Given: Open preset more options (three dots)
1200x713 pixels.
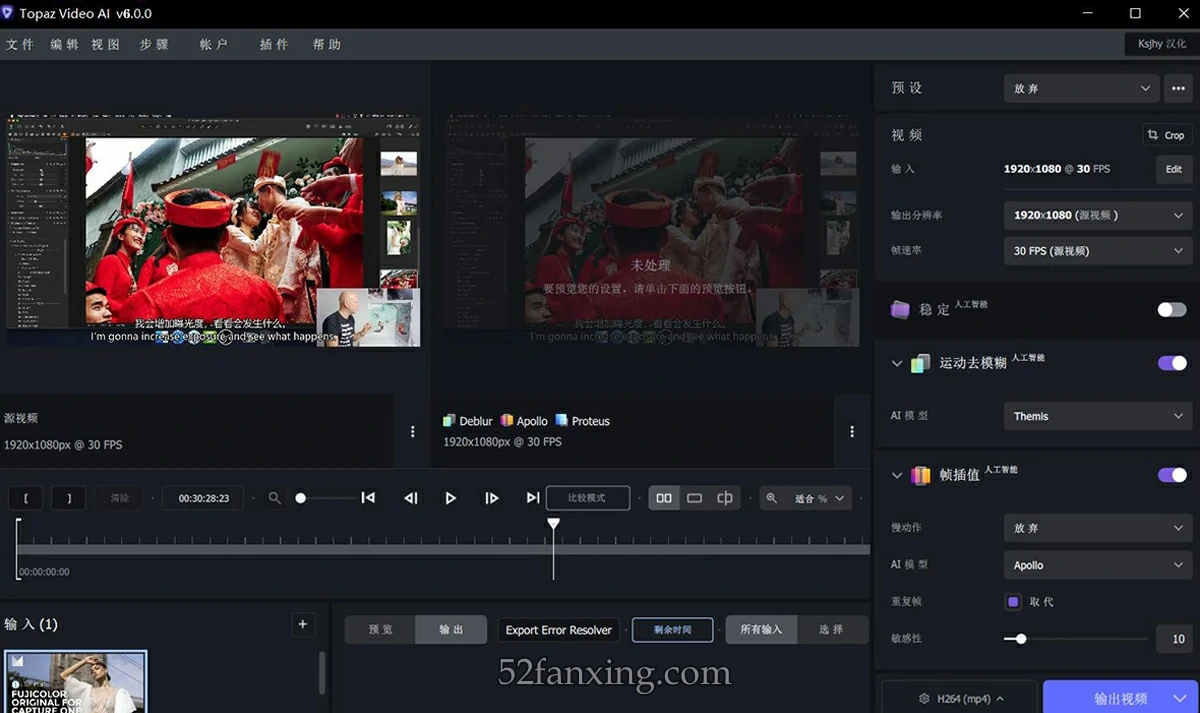Looking at the screenshot, I should (1178, 88).
